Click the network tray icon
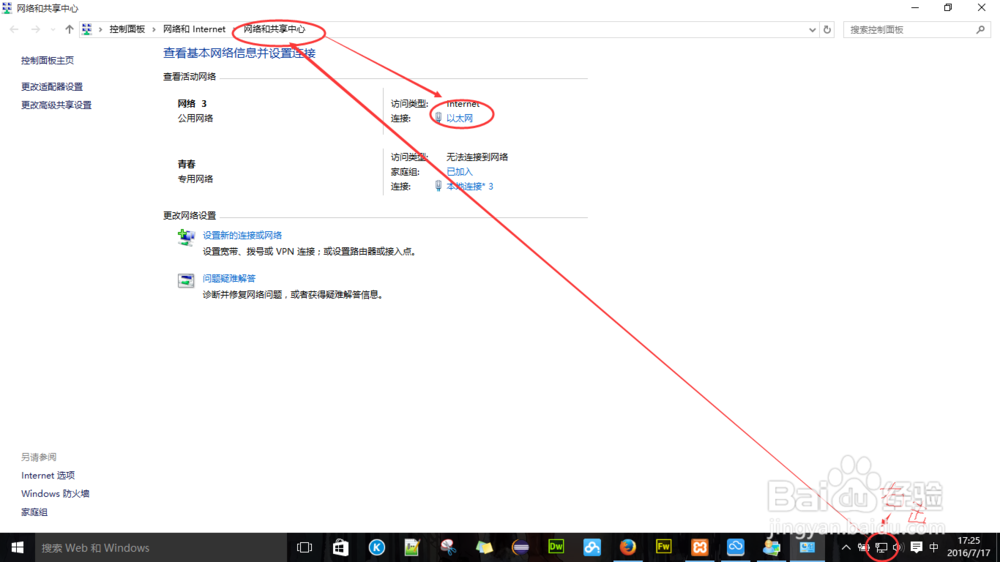Viewport: 1000px width, 562px height. point(881,547)
